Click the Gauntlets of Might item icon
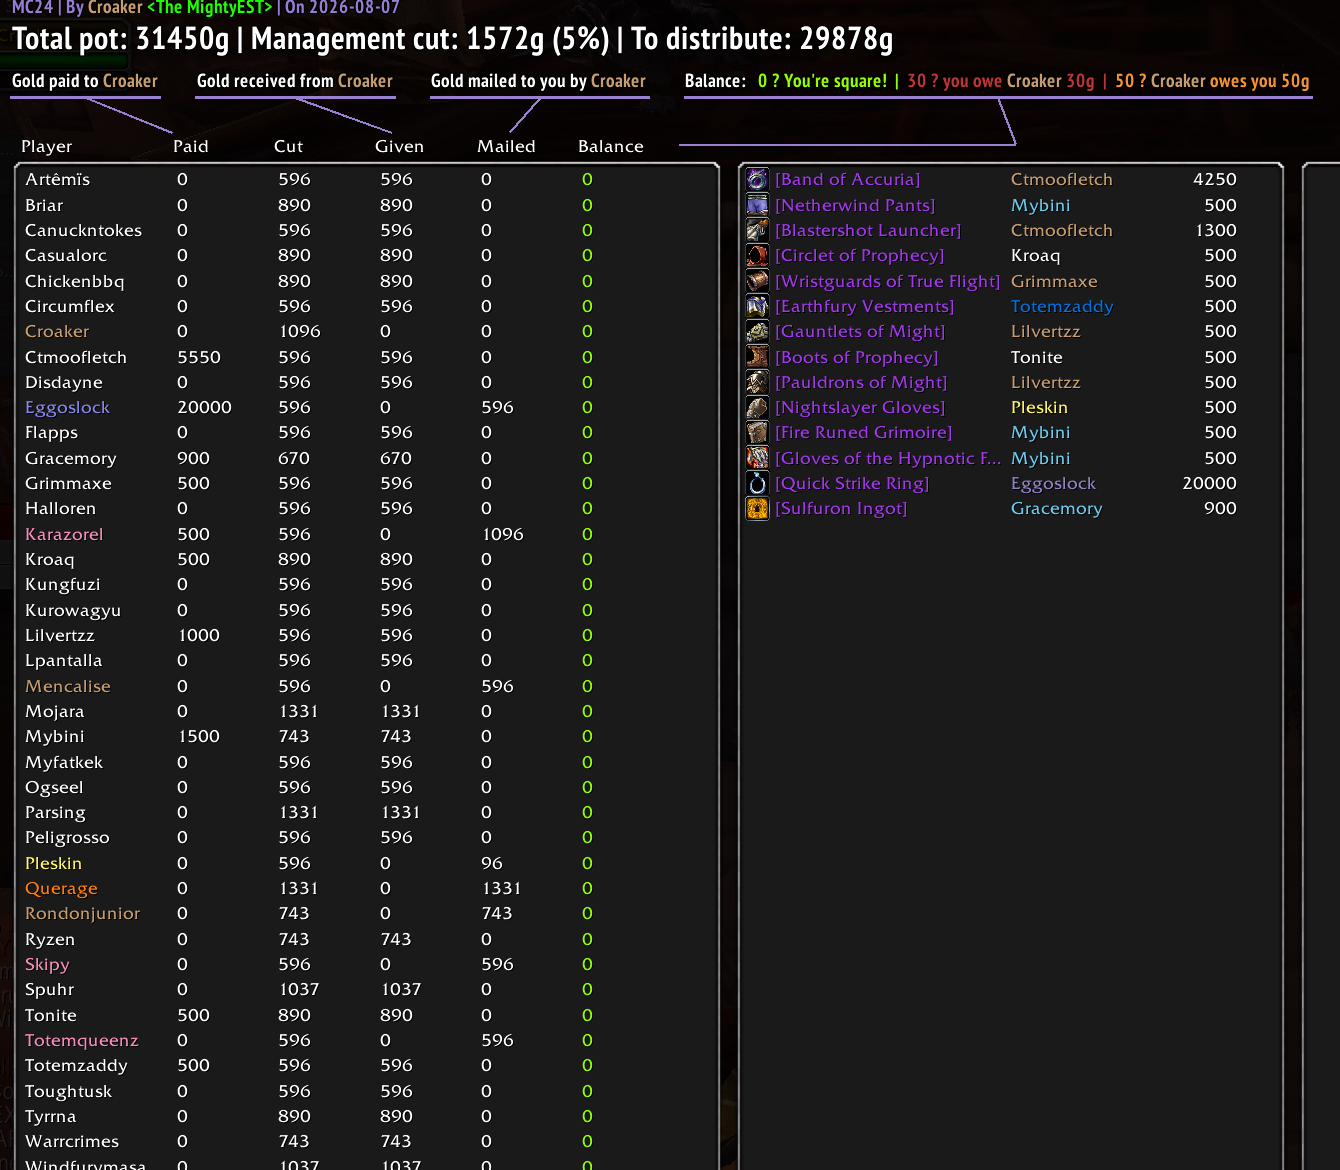1340x1170 pixels. pos(758,331)
